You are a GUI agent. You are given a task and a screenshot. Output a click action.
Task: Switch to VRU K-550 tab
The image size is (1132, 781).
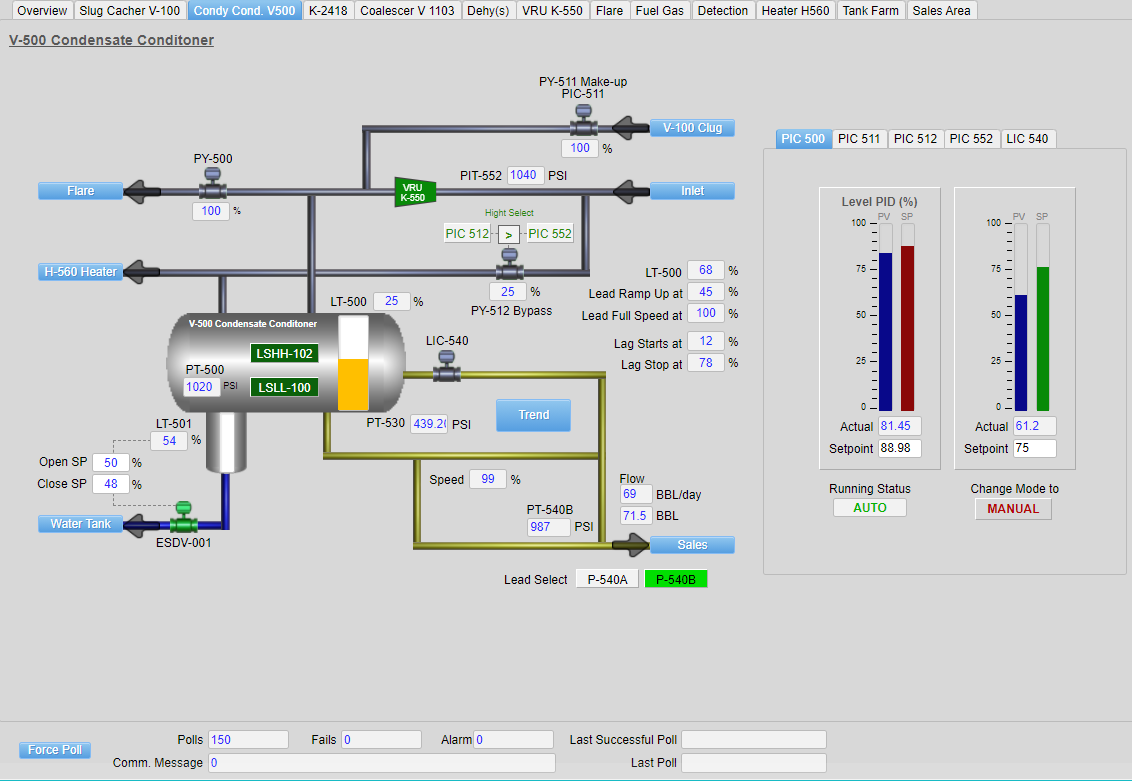[x=552, y=11]
